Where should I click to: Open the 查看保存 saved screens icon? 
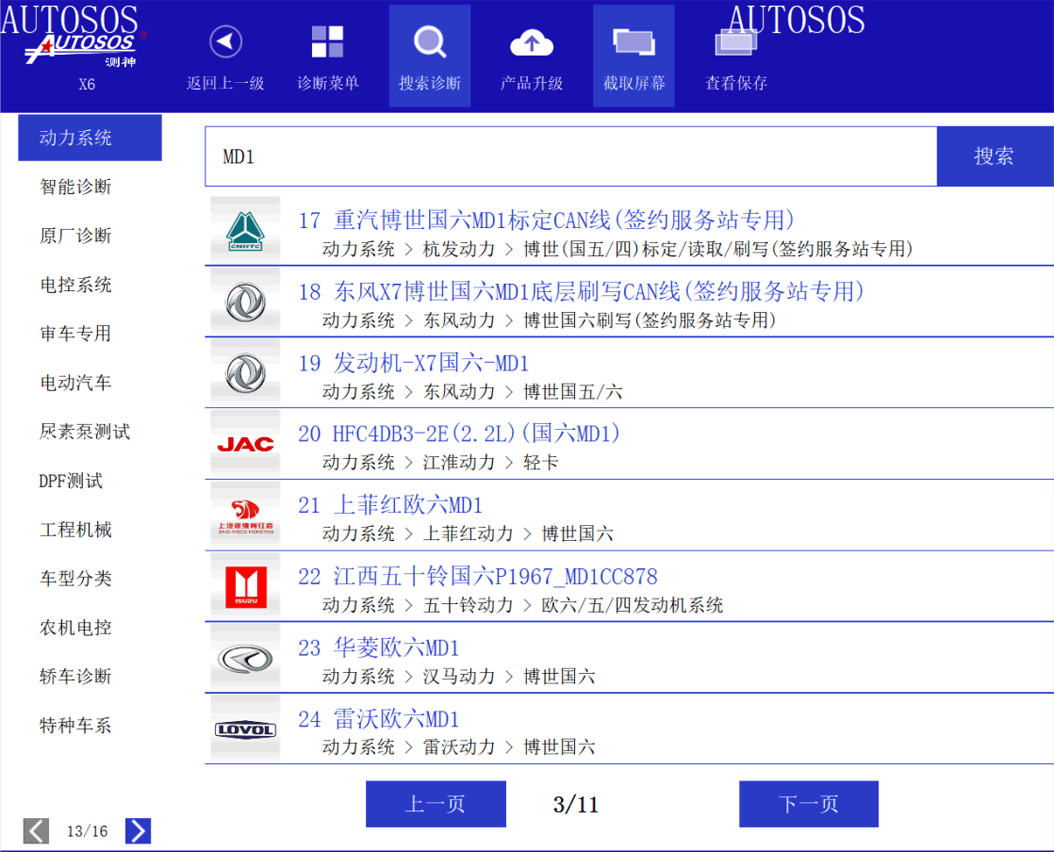click(736, 42)
